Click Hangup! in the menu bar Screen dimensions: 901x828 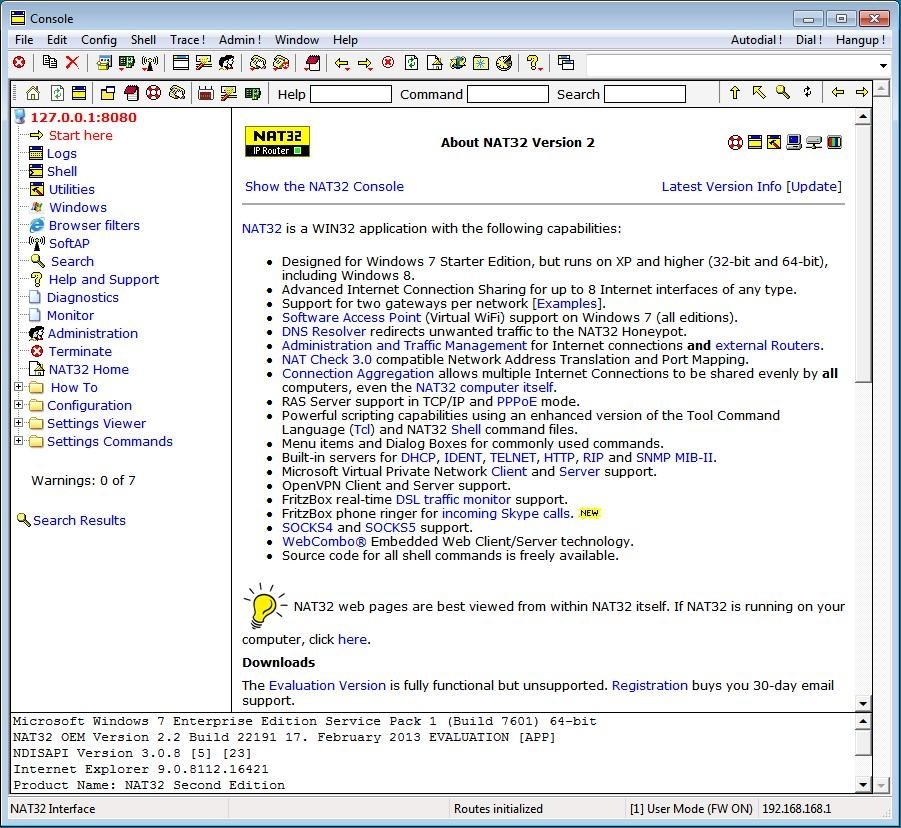pyautogui.click(x=860, y=40)
